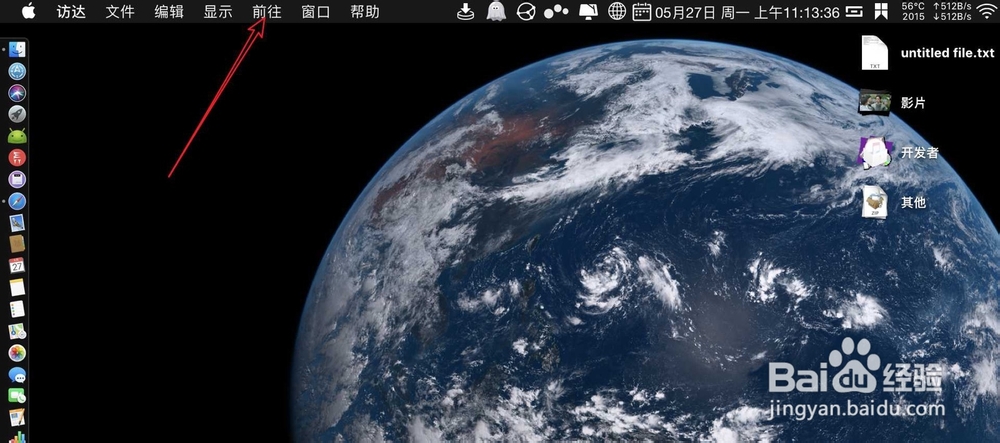Select the 其他 ZIP file on desktop
1000x443 pixels.
coord(874,203)
